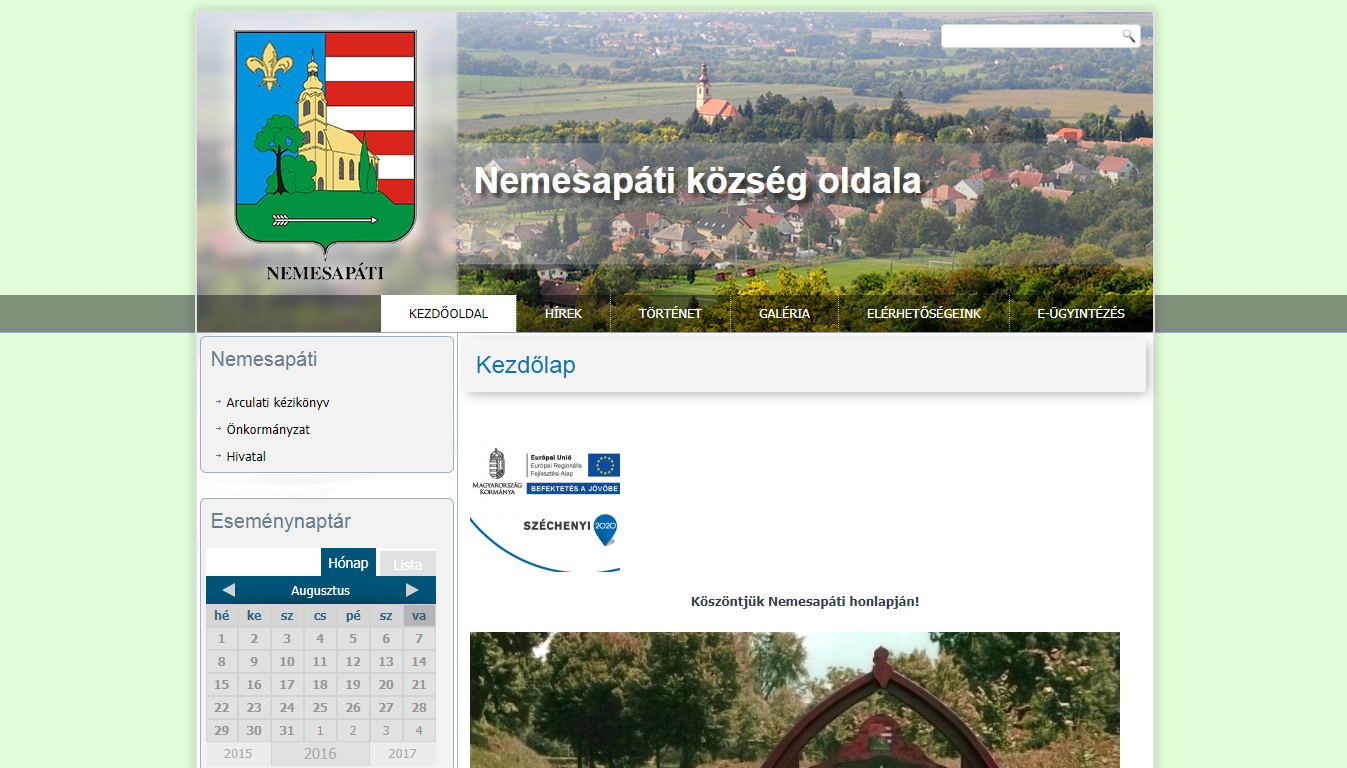Click the 'Köszöntjük Nemesapáti honlapján!' greeting text
The image size is (1347, 768).
(805, 602)
